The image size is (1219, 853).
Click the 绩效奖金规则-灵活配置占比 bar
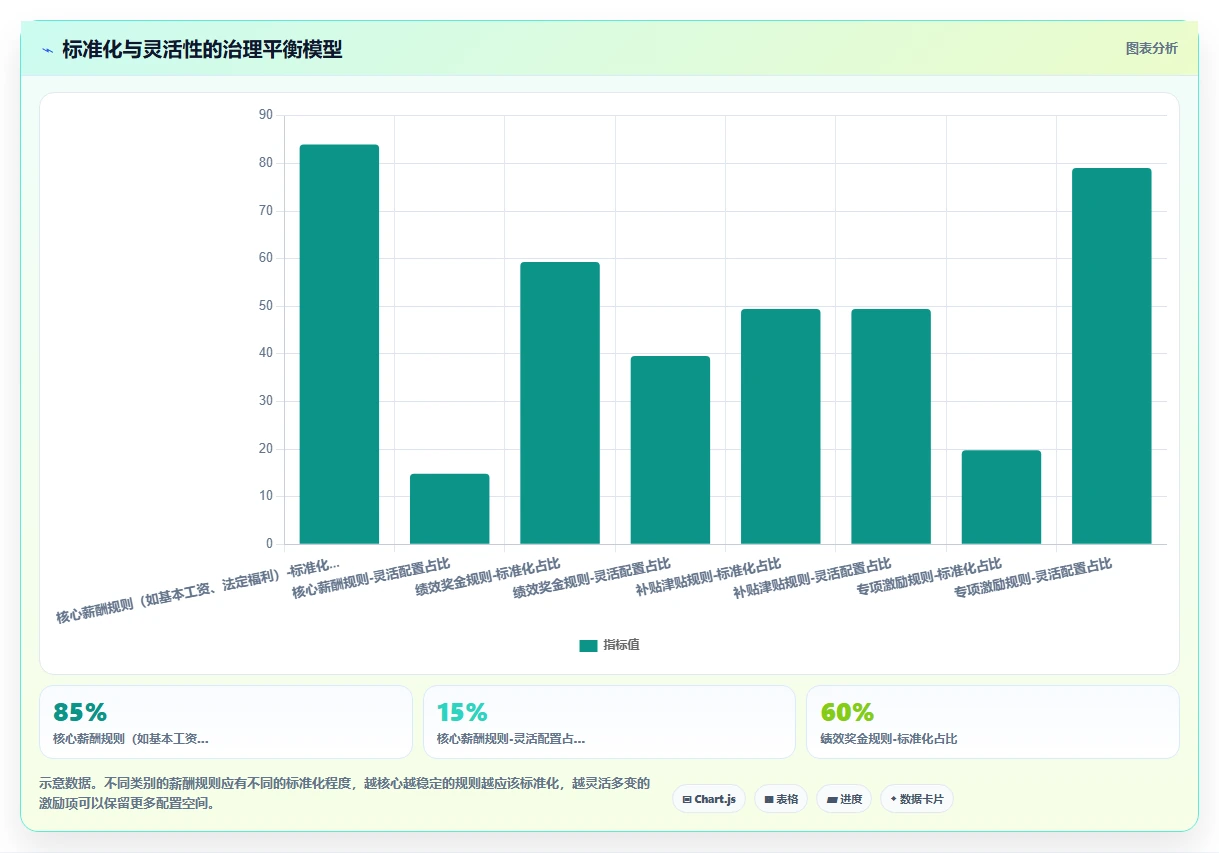click(x=670, y=450)
